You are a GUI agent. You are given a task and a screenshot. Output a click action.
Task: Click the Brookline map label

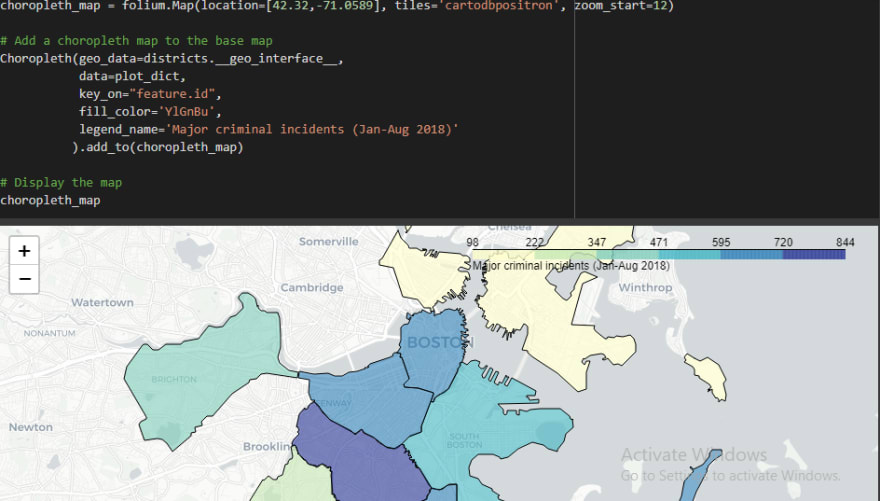point(267,447)
